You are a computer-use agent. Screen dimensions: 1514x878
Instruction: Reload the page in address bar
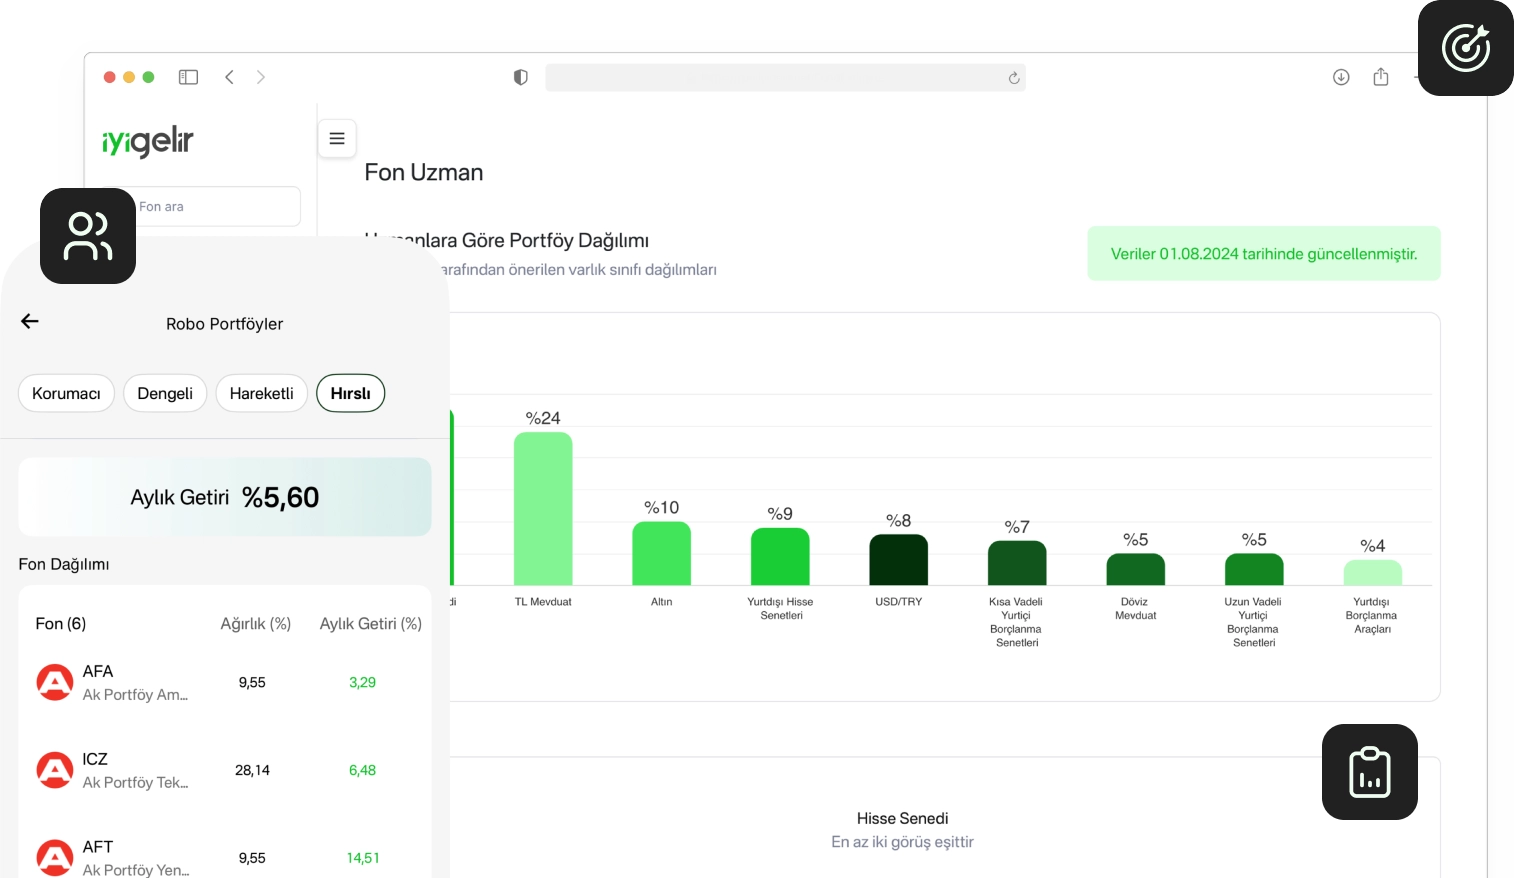[1014, 78]
